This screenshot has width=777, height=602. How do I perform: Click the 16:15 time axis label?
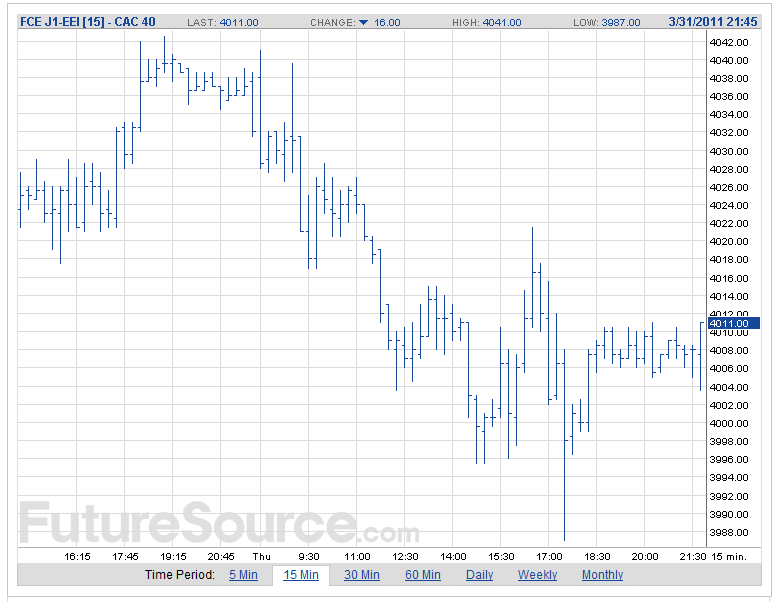77,556
